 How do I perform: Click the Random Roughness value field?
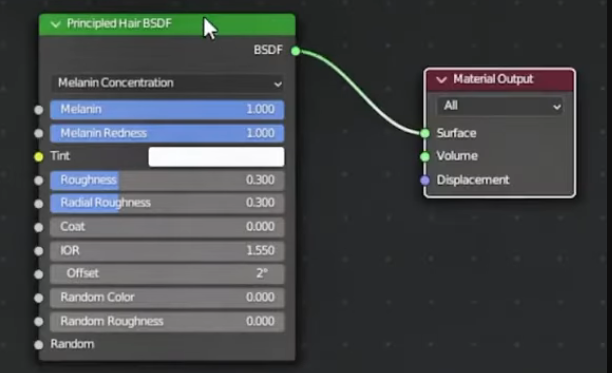tap(167, 321)
